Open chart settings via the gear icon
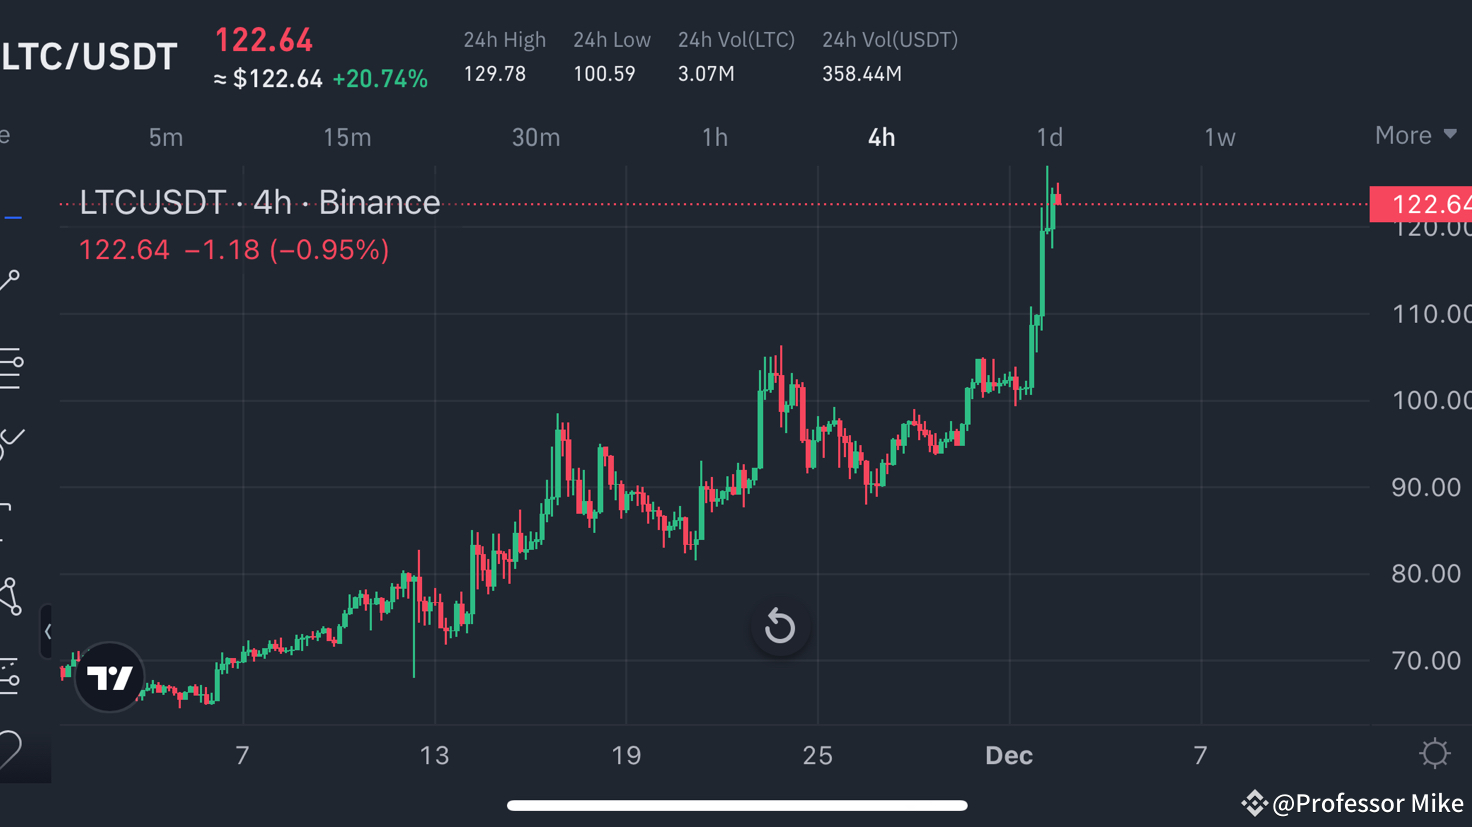Screen dimensions: 1472x827 1436,752
